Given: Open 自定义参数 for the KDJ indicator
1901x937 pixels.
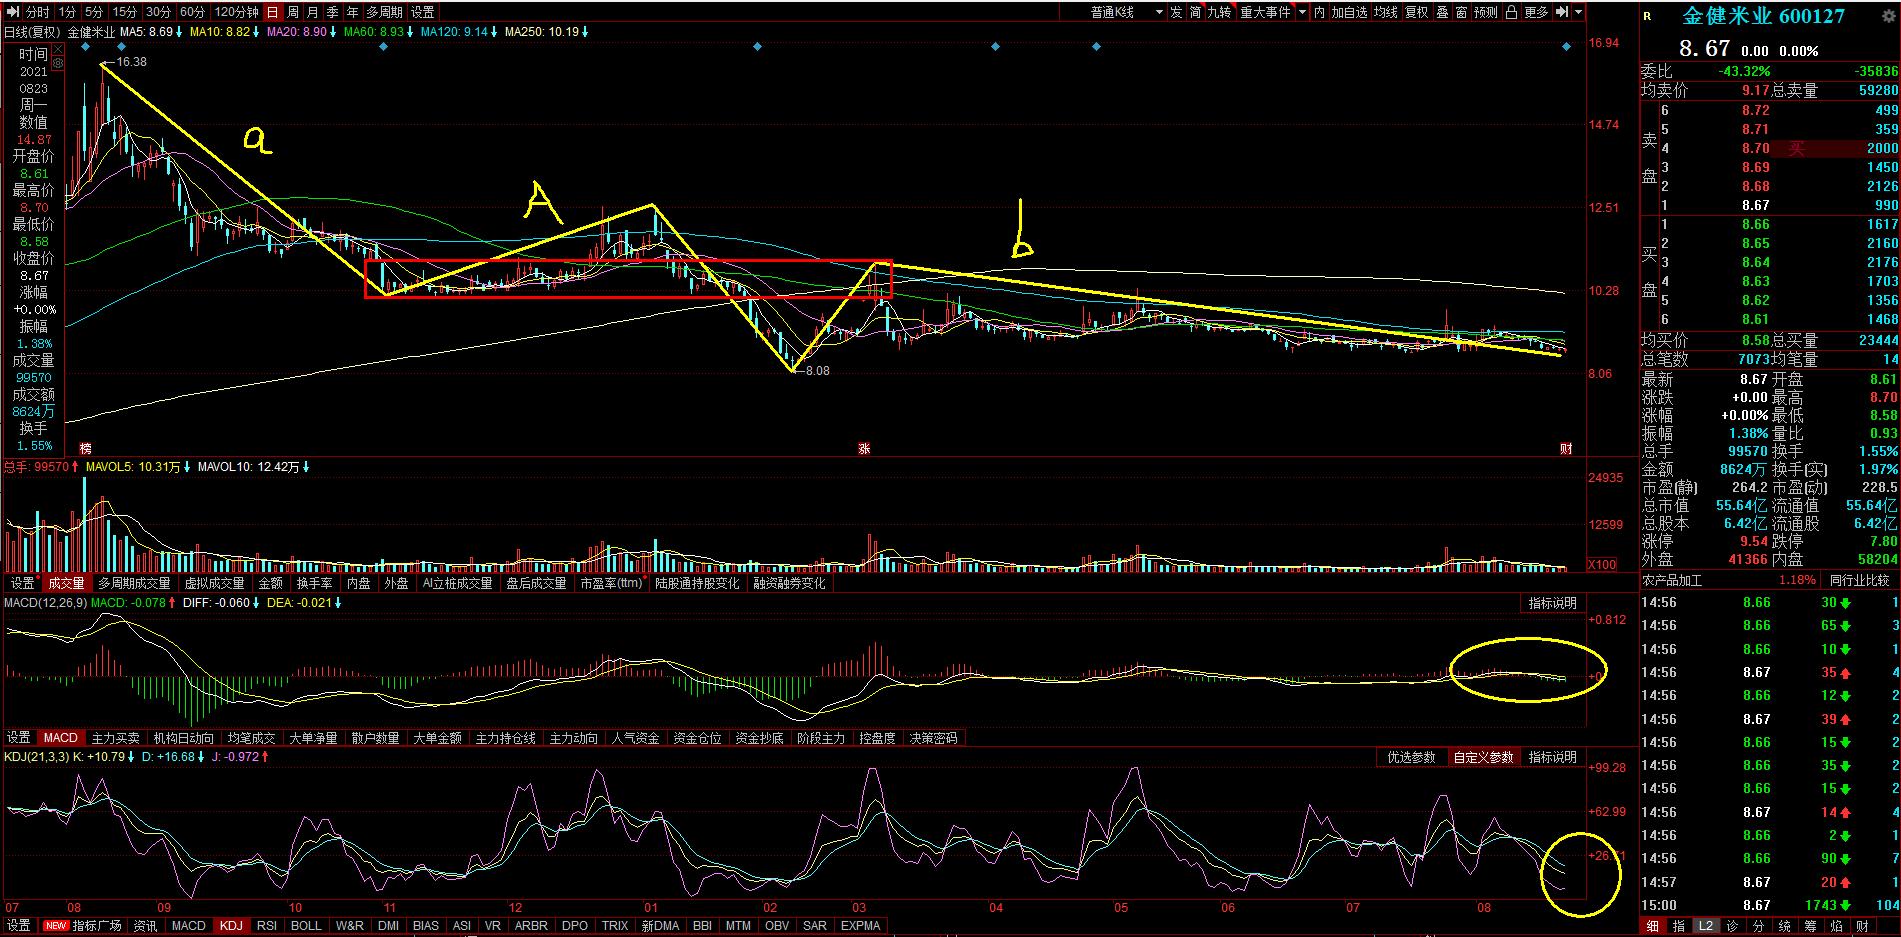Looking at the screenshot, I should pyautogui.click(x=1484, y=757).
